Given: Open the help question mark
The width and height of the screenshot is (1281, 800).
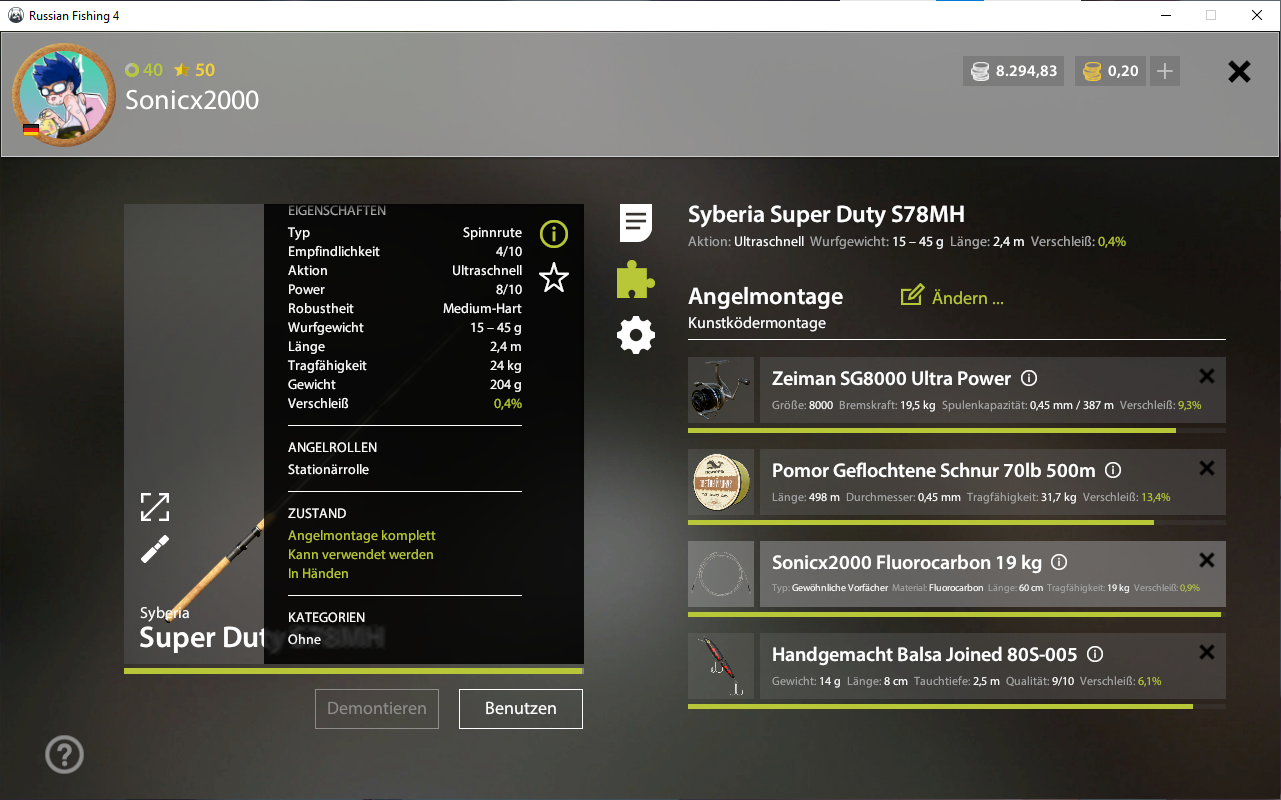Looking at the screenshot, I should coord(65,755).
